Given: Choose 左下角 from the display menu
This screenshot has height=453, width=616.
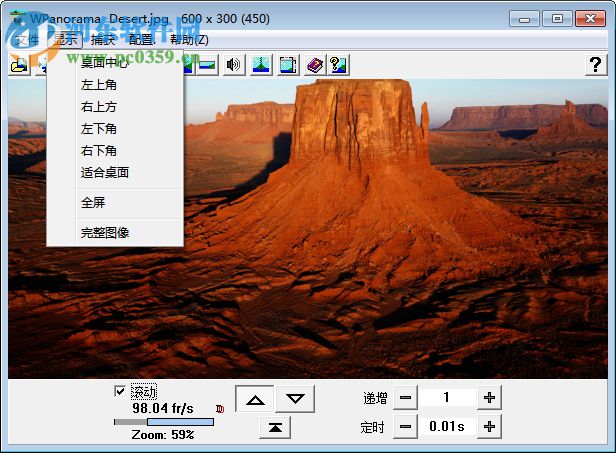Looking at the screenshot, I should [x=116, y=129].
